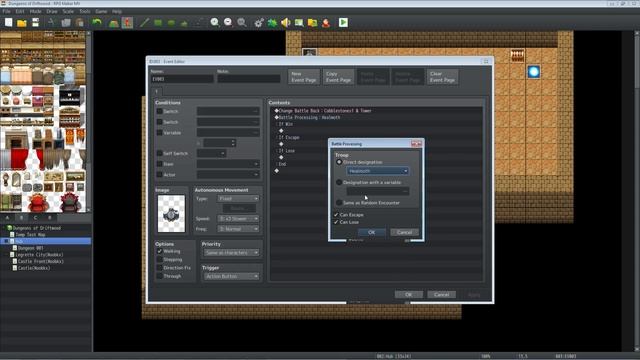Open the Self Switch letter dropdown
The height and width of the screenshot is (360, 640).
pos(211,153)
